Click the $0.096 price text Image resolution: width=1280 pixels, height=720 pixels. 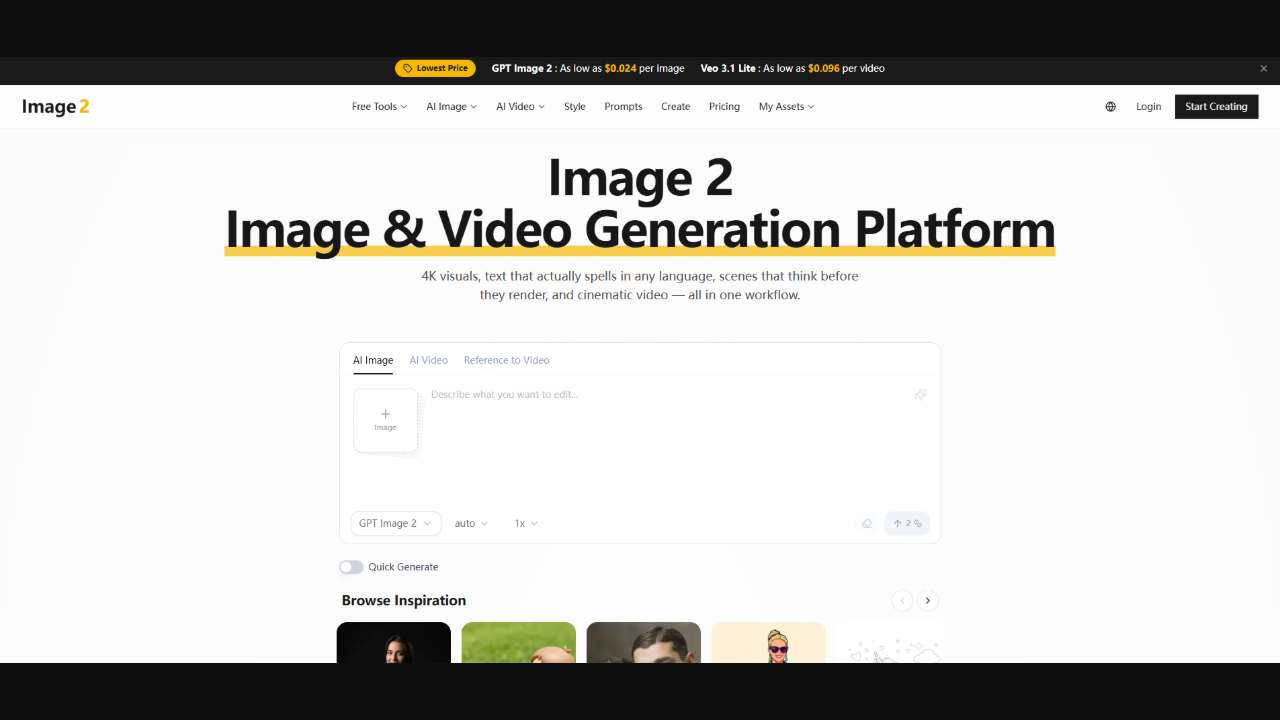point(824,68)
